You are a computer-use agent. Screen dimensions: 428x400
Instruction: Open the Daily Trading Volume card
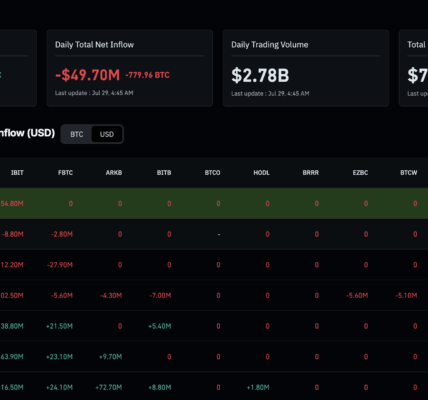[x=306, y=68]
